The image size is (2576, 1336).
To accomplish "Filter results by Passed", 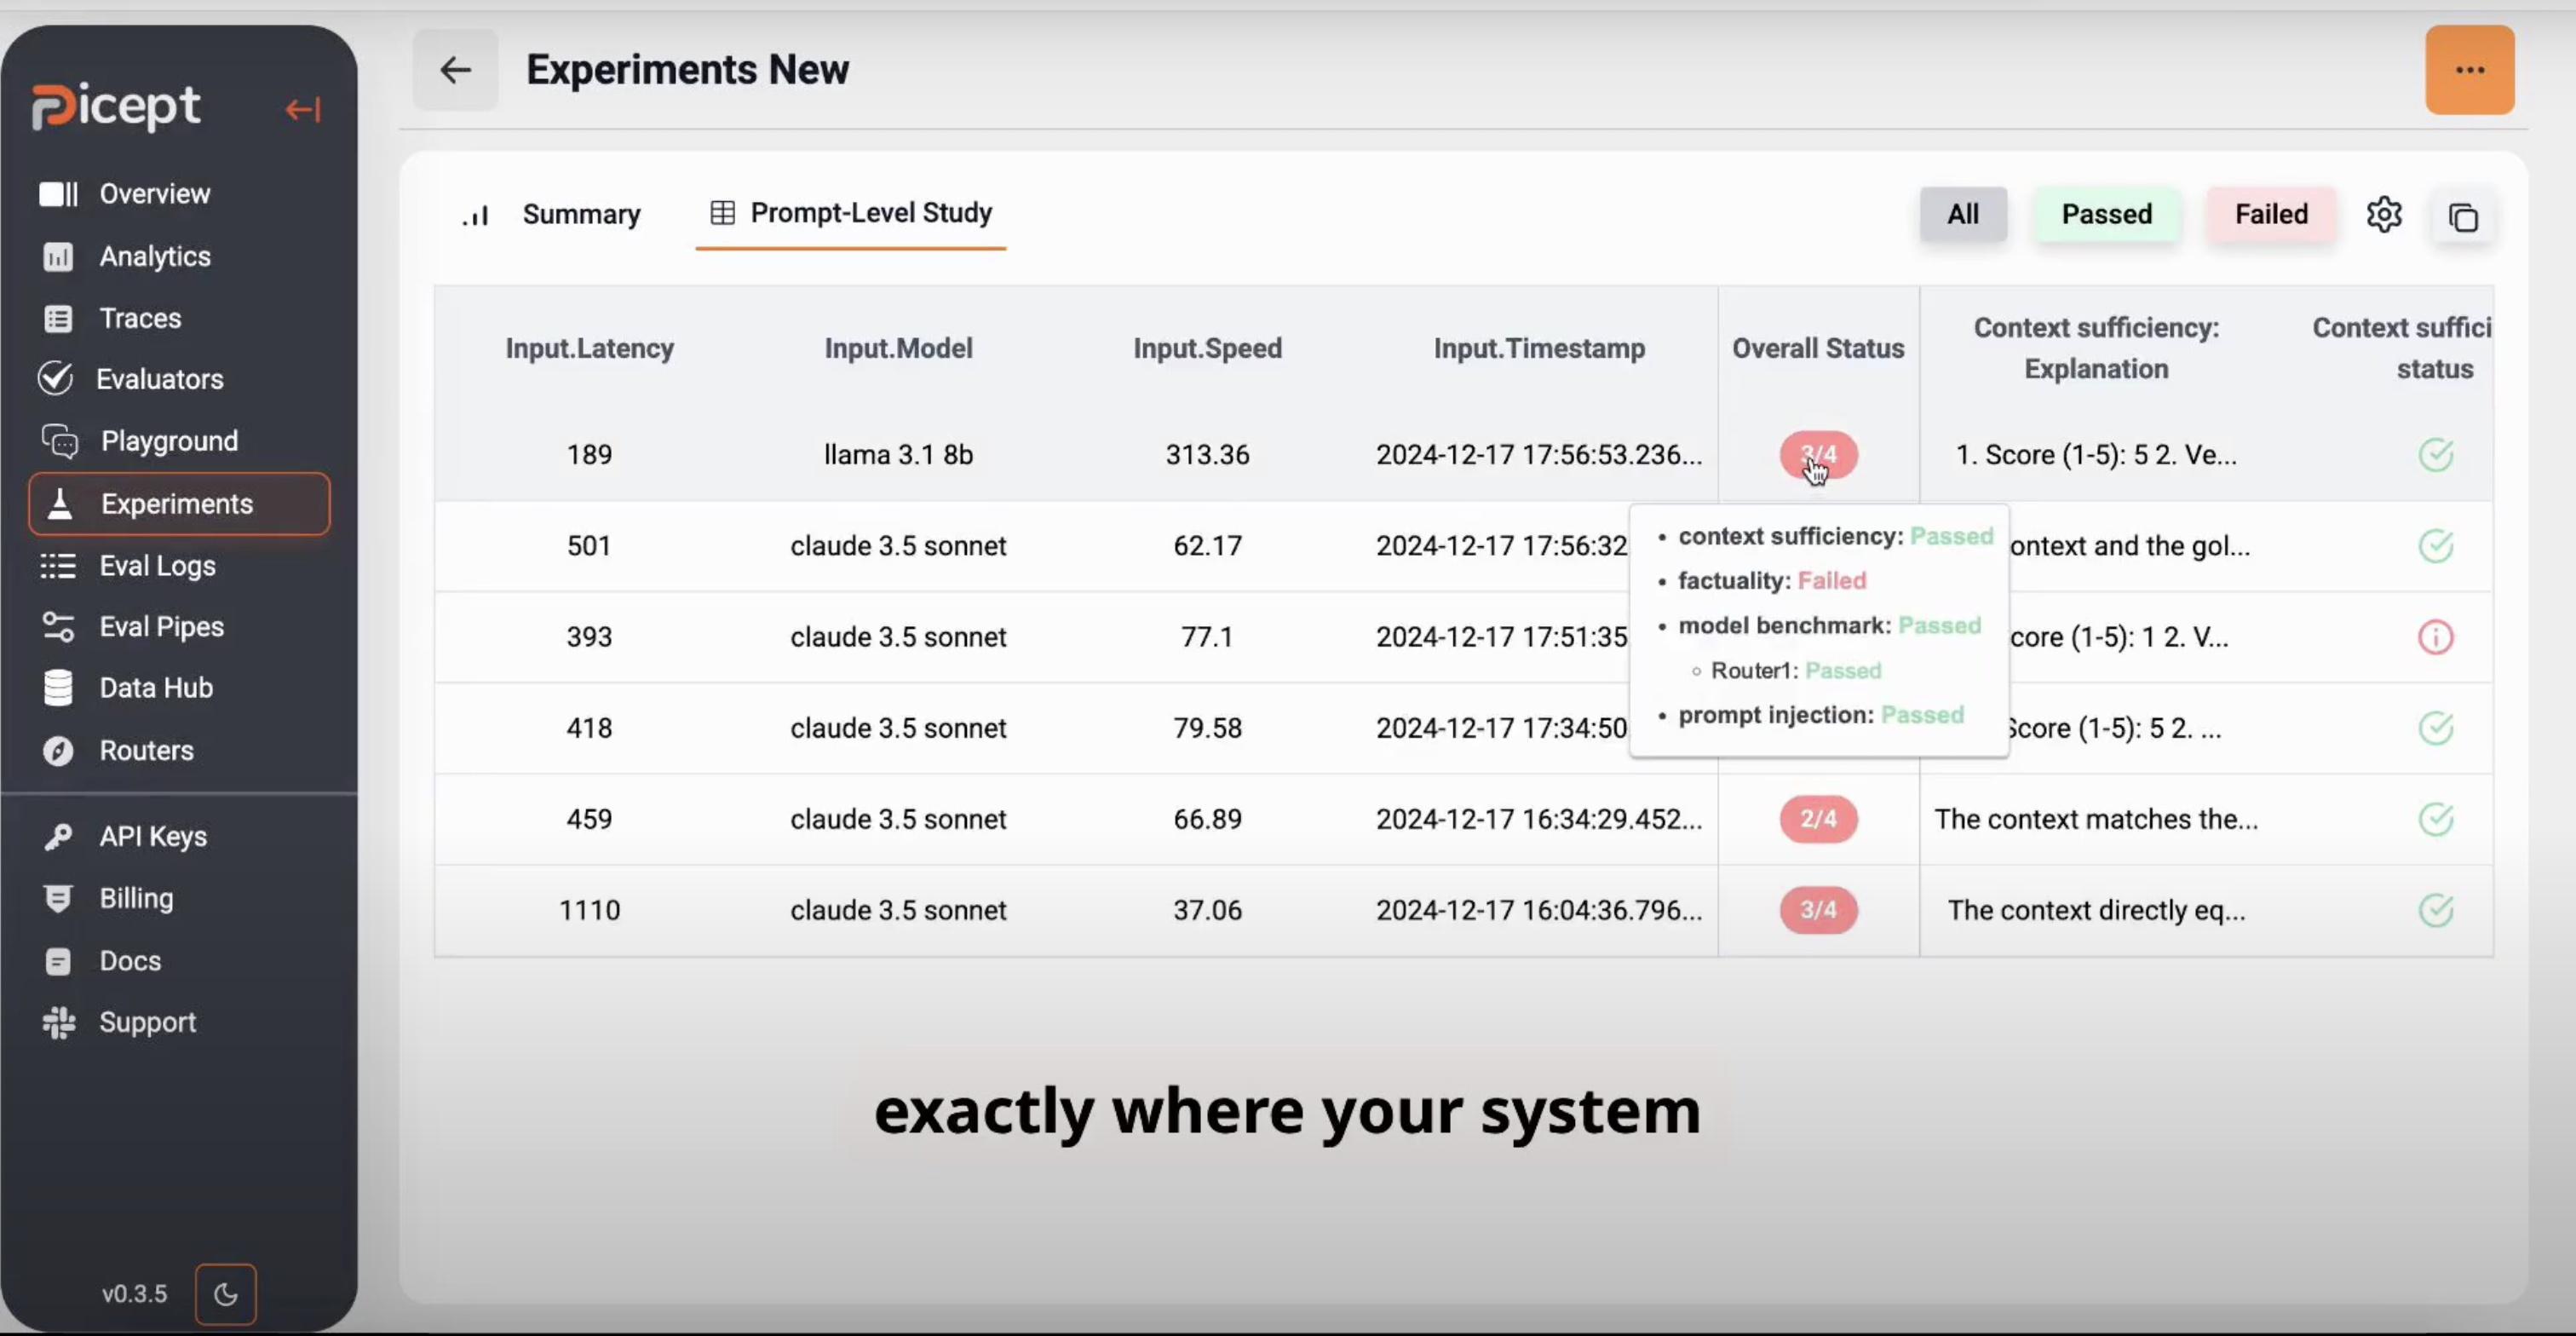I will pos(2106,214).
